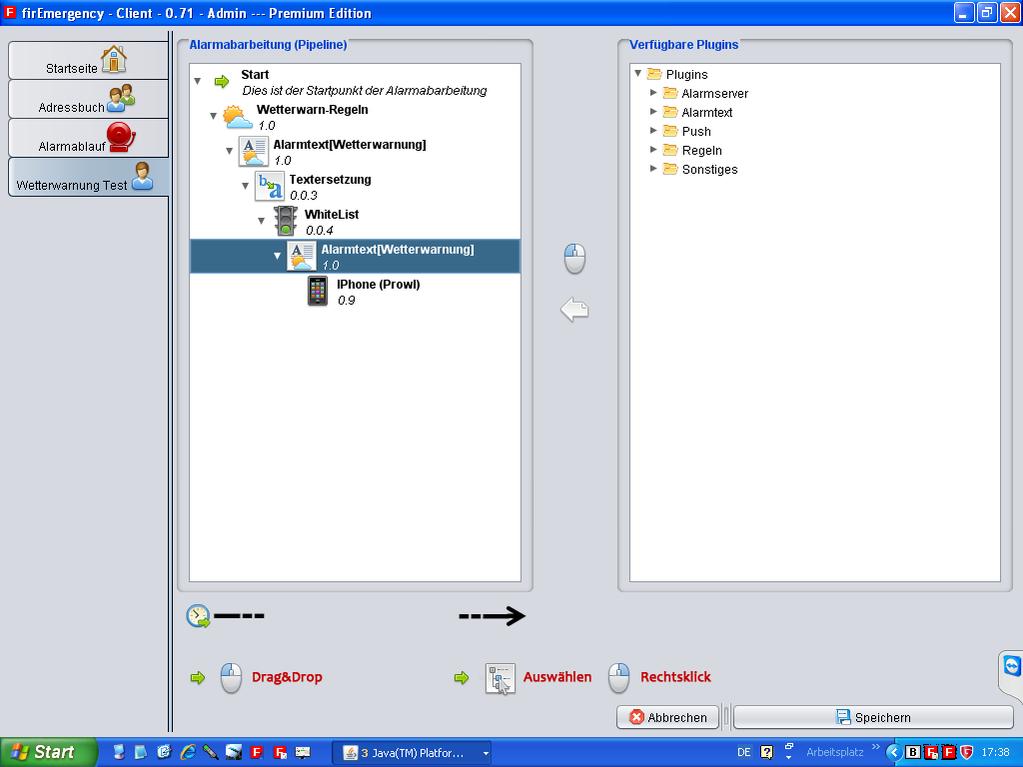Open the Windows Start menu

point(48,752)
